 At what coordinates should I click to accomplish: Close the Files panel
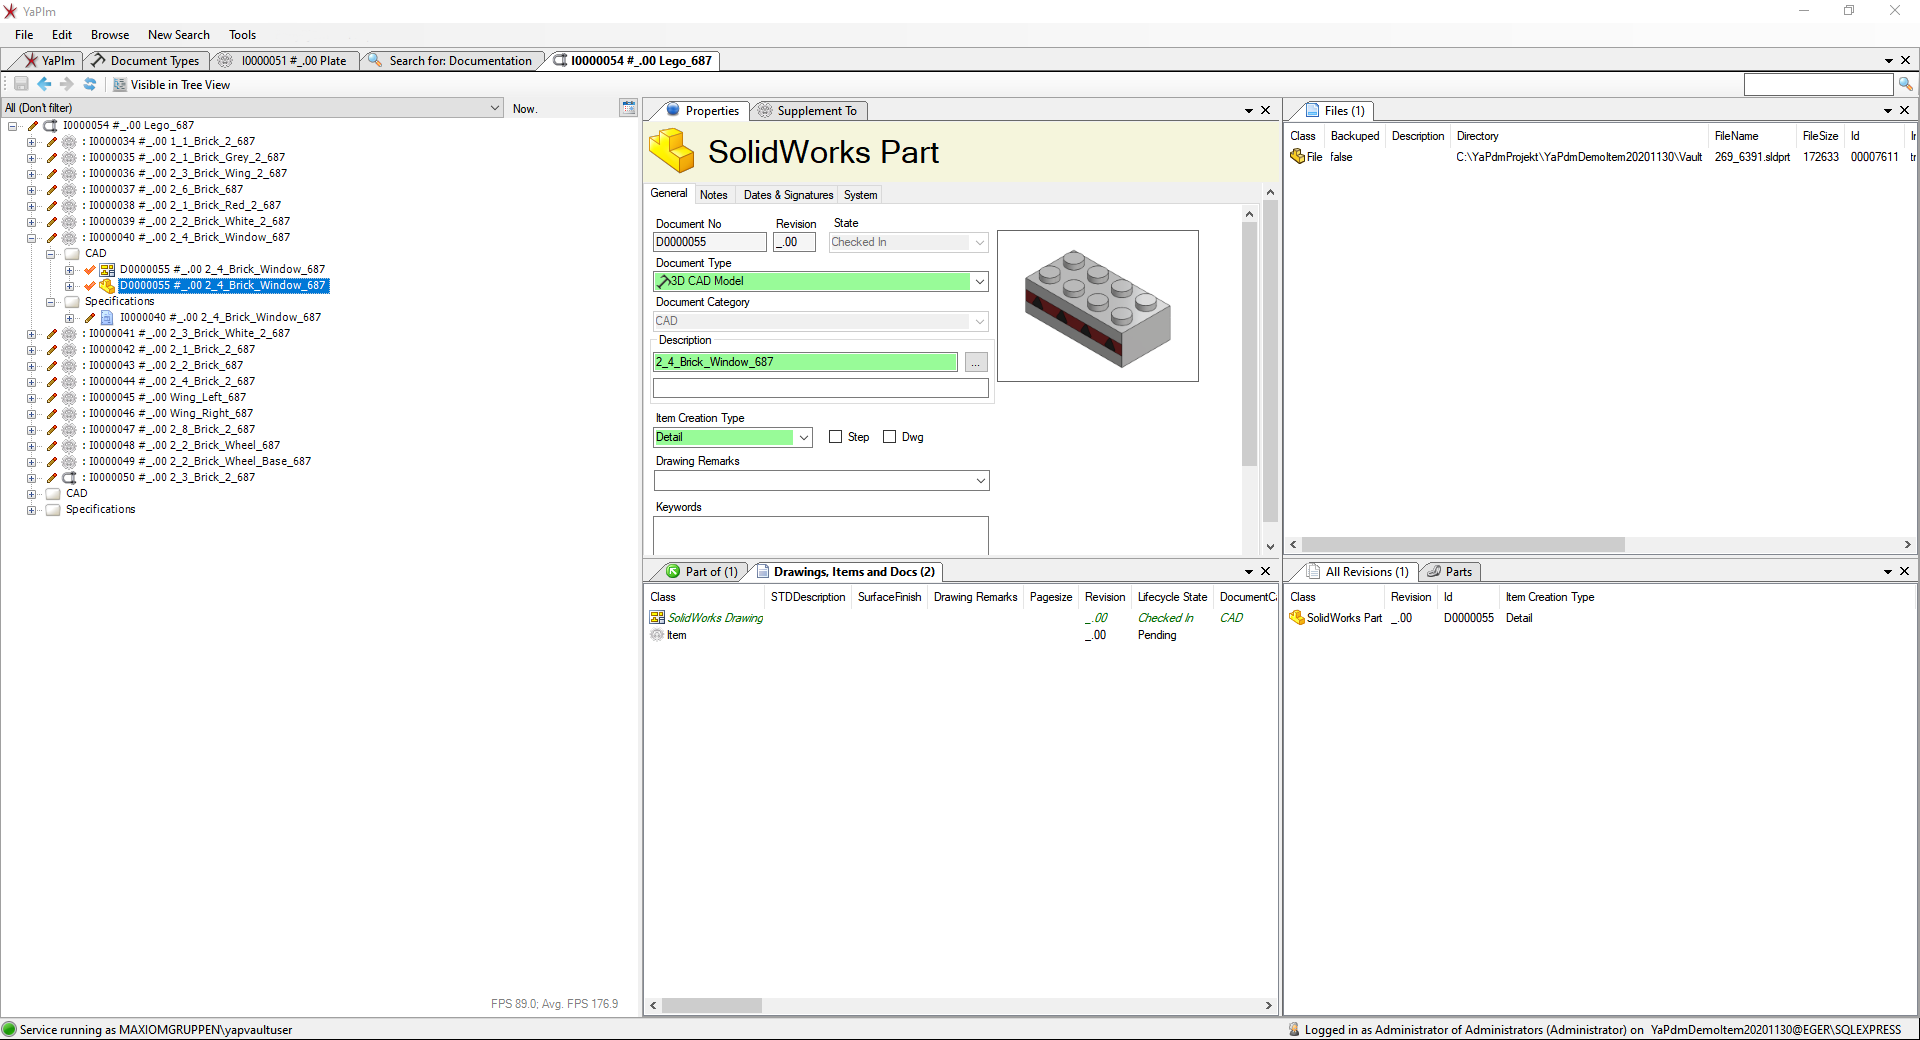pyautogui.click(x=1904, y=111)
